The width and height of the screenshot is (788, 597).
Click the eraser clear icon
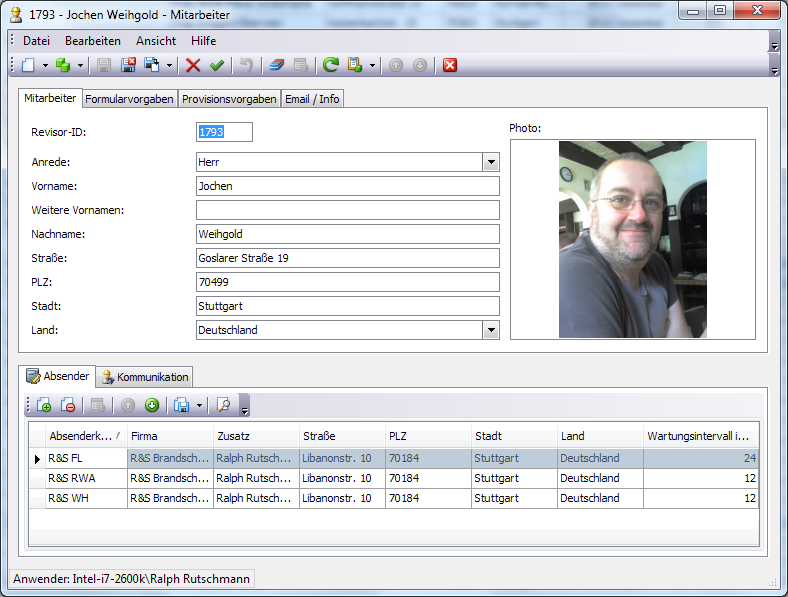click(x=276, y=65)
